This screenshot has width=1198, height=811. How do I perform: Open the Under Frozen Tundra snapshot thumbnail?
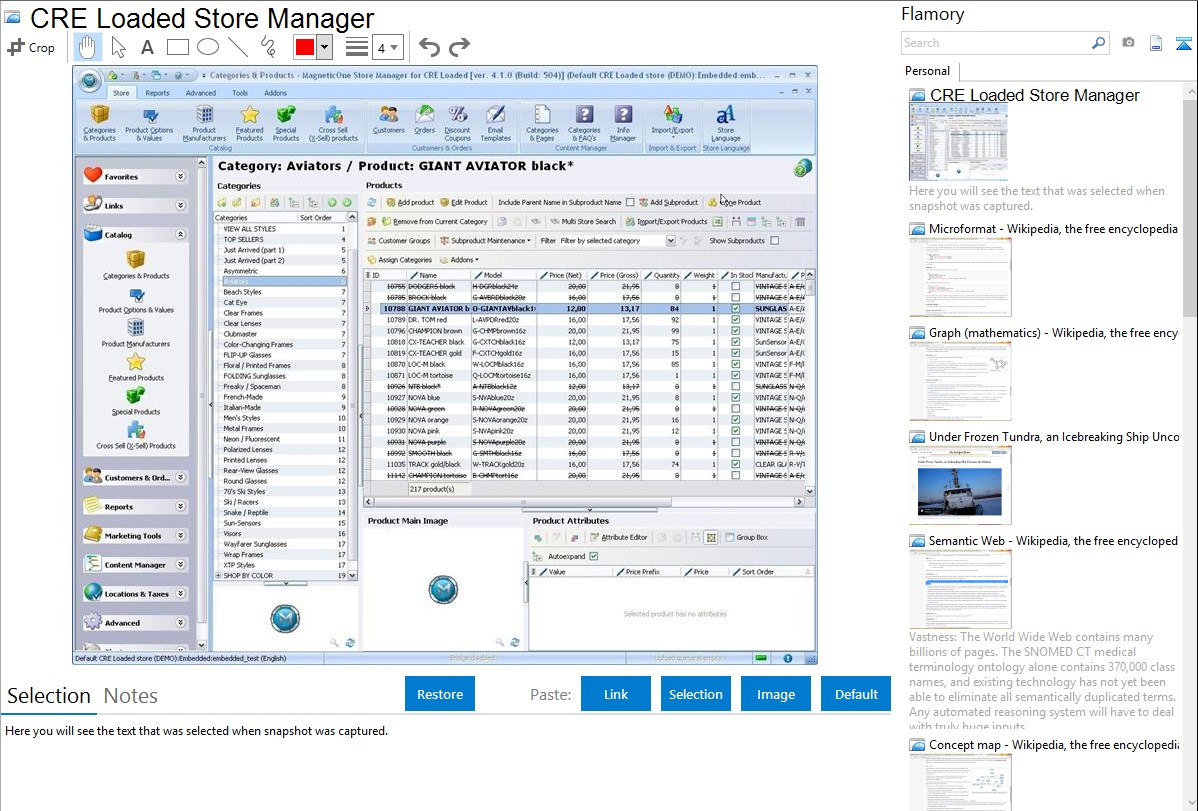coord(960,485)
